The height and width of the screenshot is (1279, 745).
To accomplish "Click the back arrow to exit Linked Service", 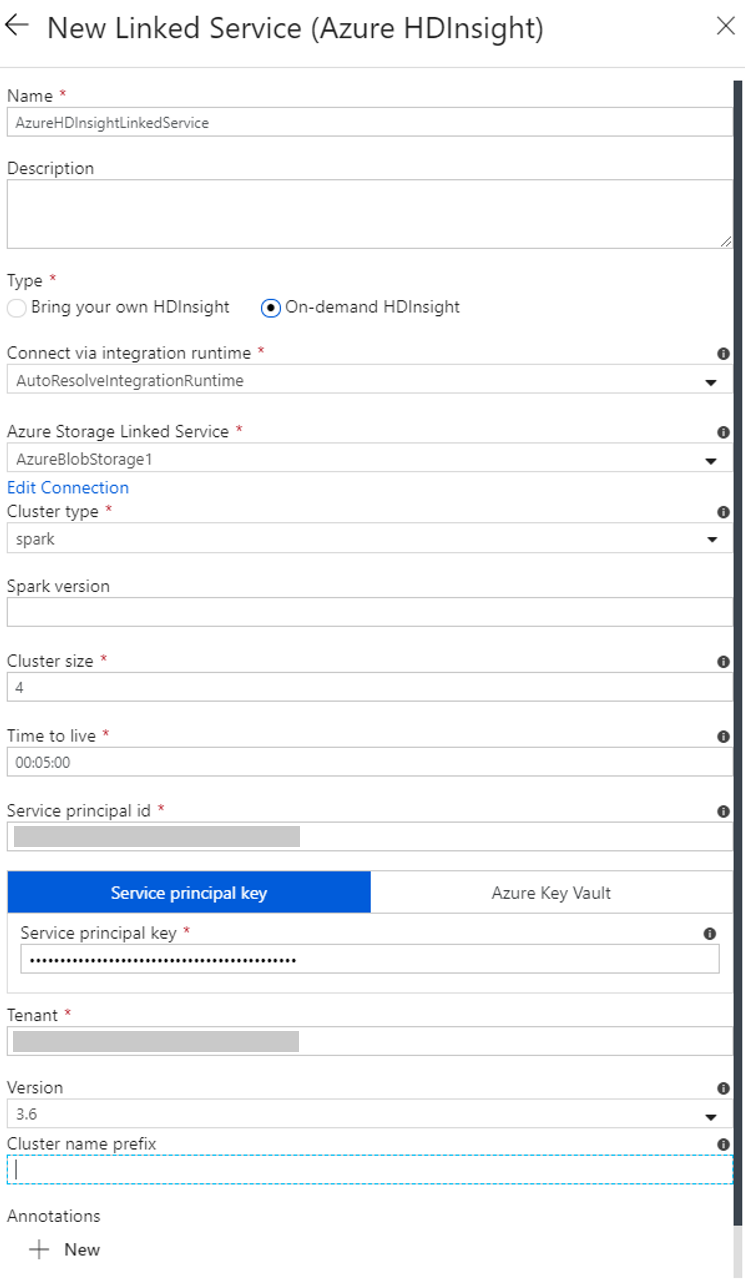I will point(18,27).
